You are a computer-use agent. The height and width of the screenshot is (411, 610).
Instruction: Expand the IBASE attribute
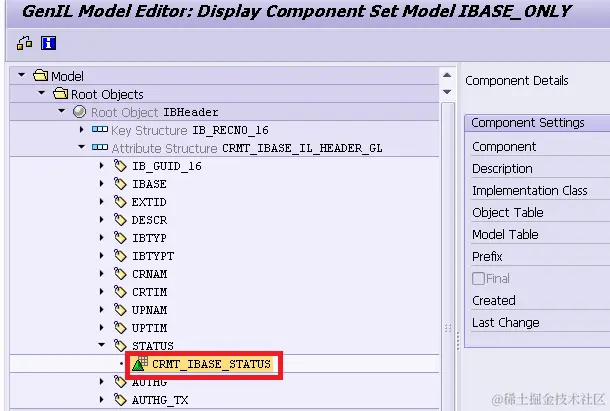(x=102, y=183)
